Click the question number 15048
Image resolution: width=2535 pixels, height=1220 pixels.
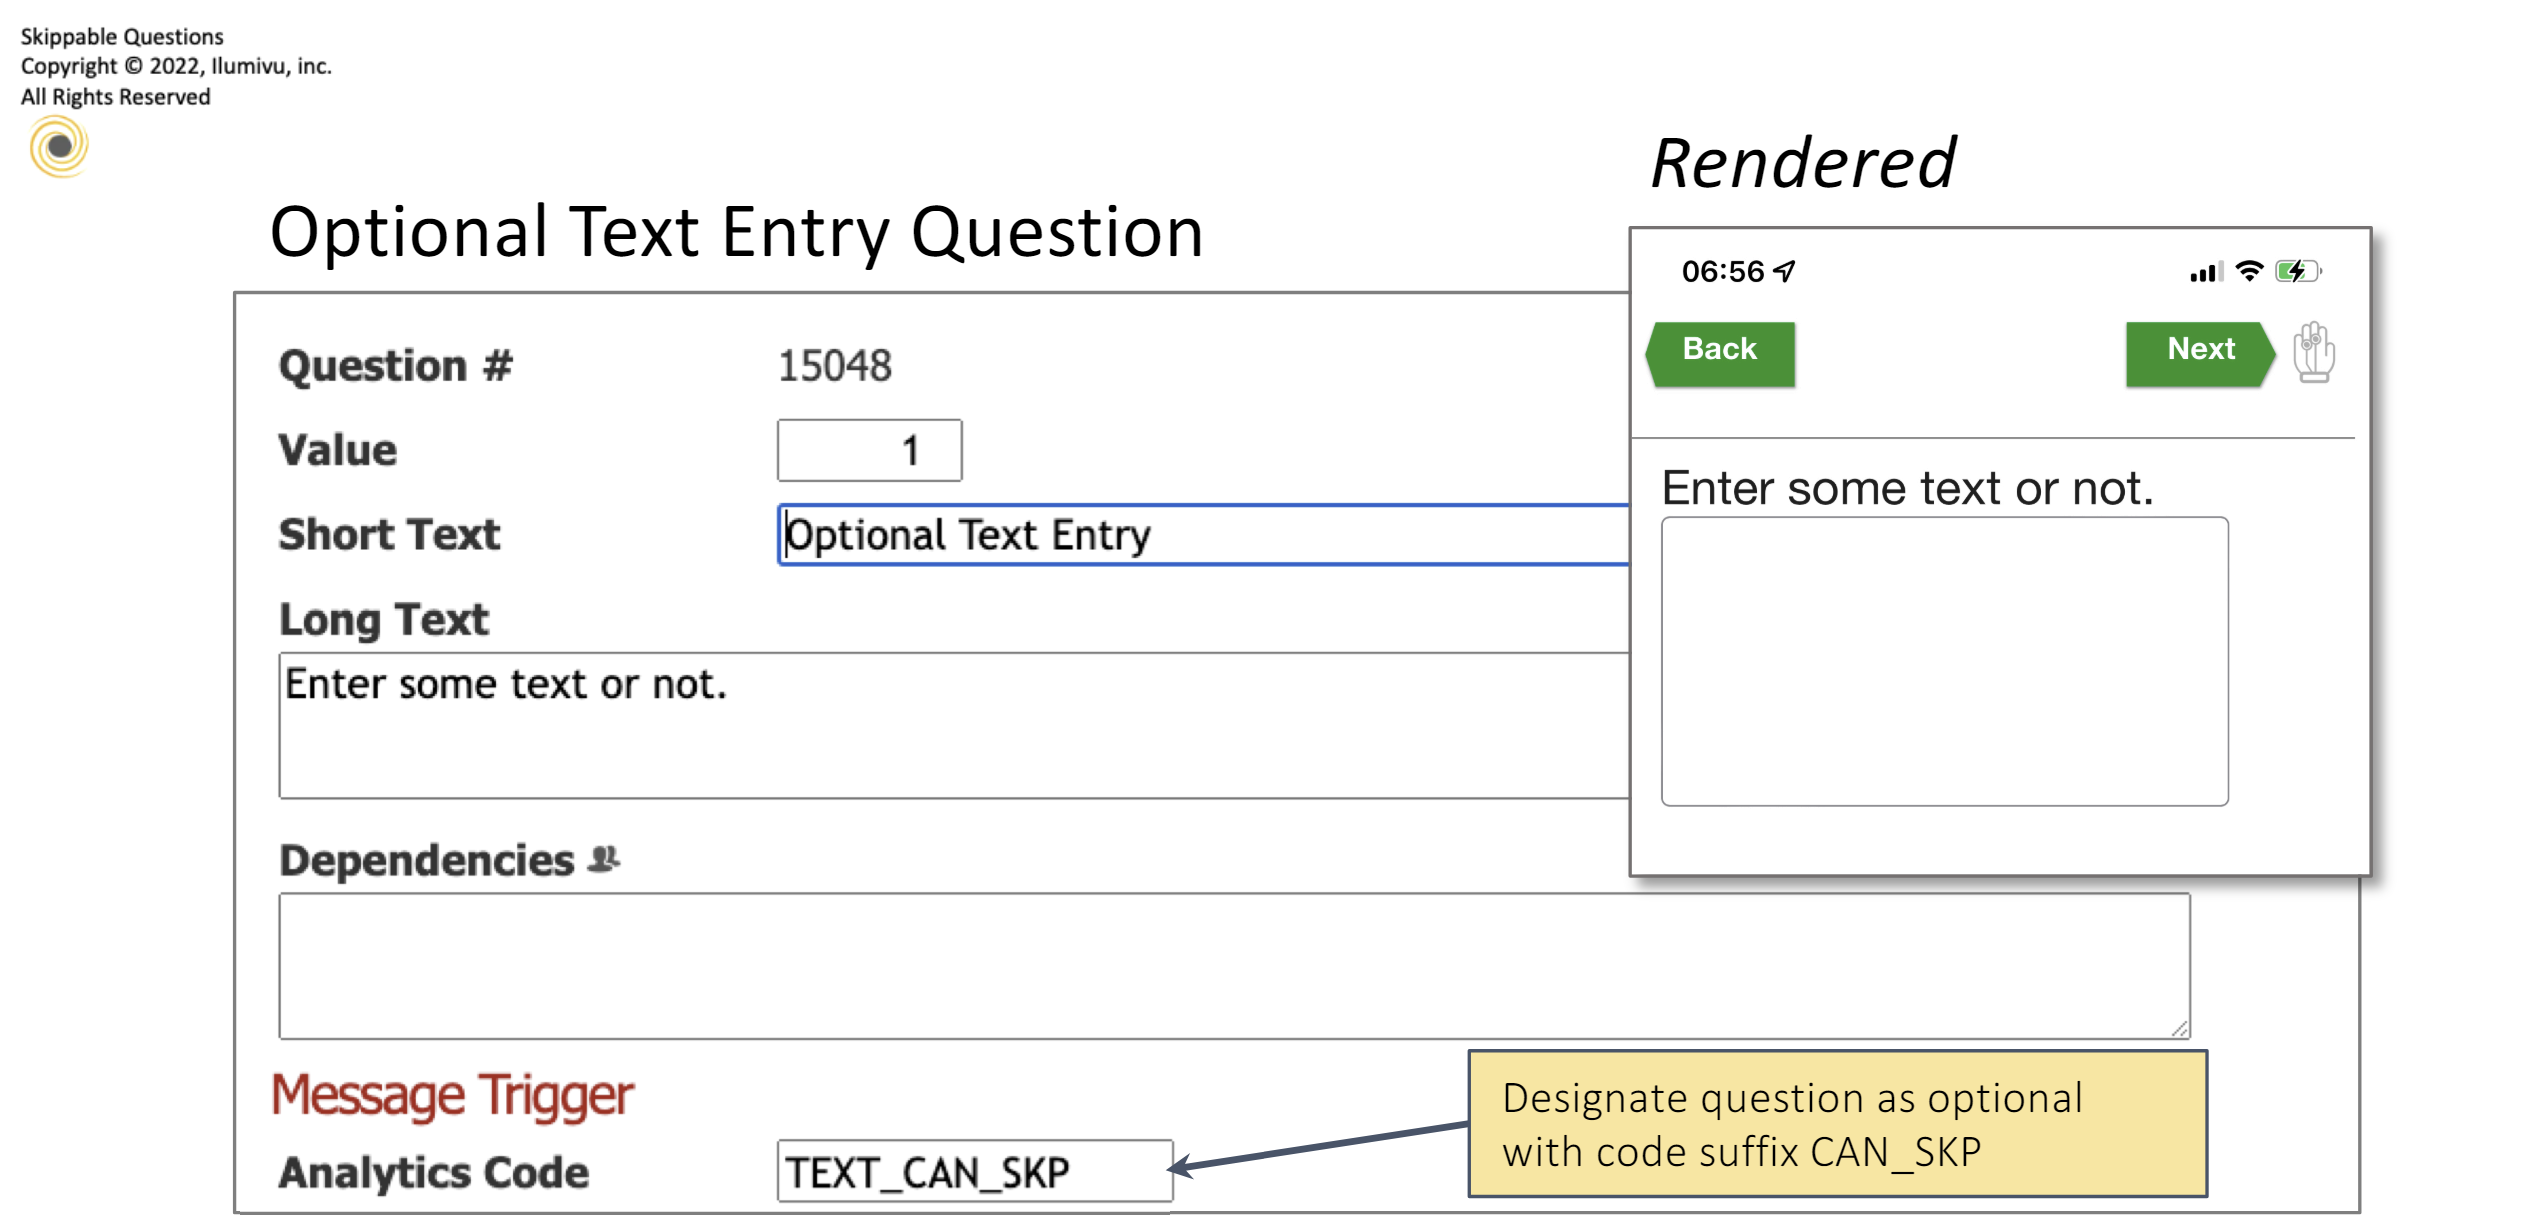pyautogui.click(x=834, y=366)
